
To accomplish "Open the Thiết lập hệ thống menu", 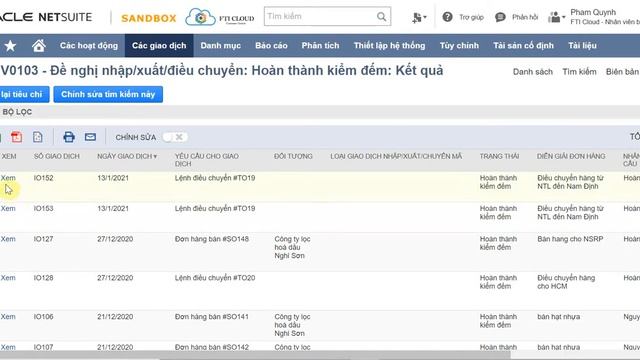I will pos(389,46).
